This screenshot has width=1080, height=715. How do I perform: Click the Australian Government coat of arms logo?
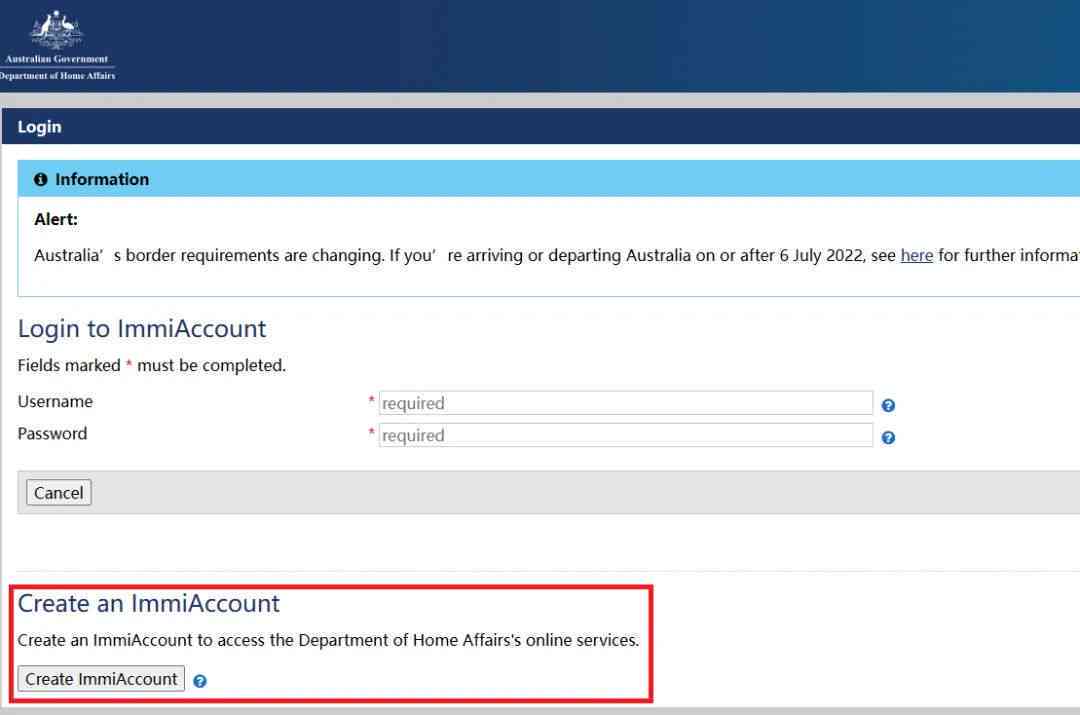pos(56,29)
